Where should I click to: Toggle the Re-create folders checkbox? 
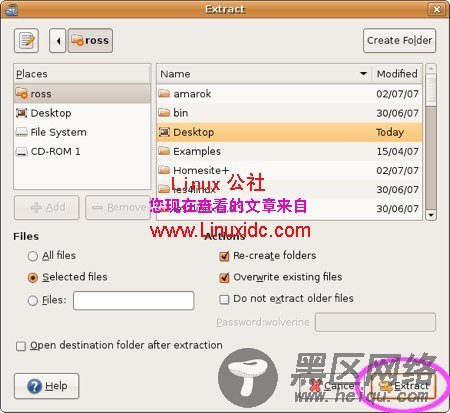pyautogui.click(x=224, y=256)
